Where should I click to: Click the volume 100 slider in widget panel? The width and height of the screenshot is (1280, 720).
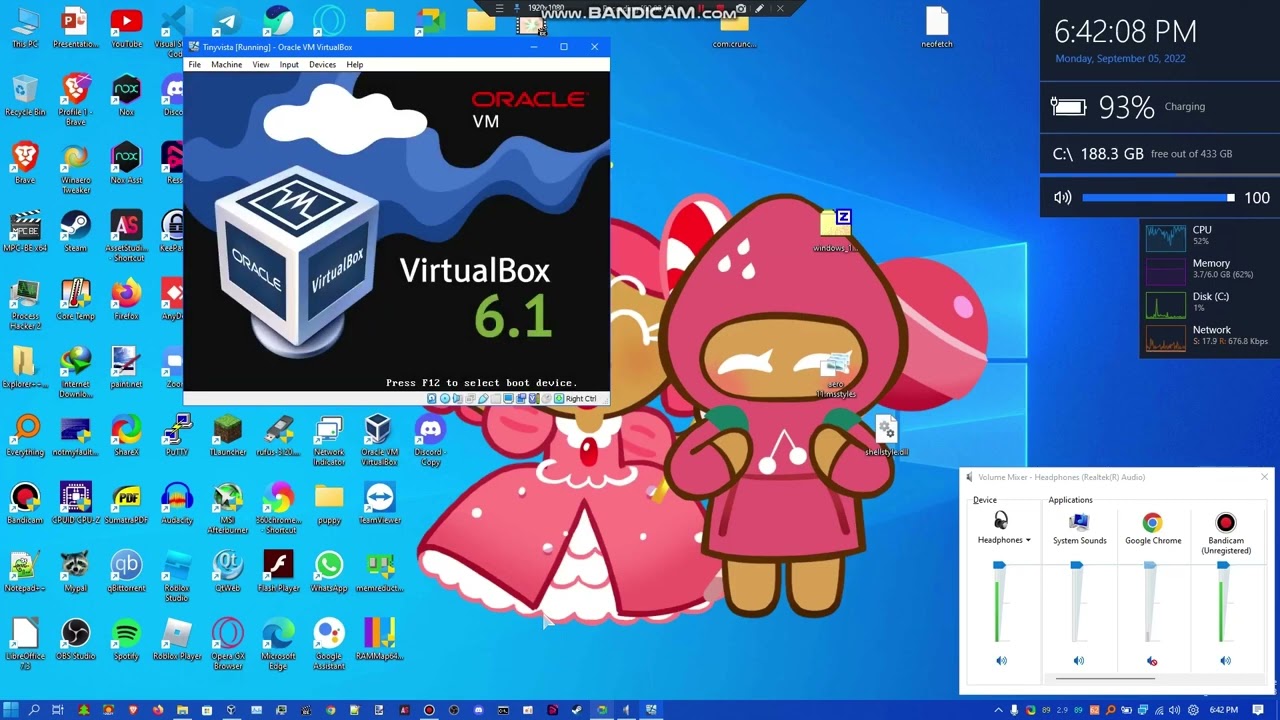pyautogui.click(x=1156, y=198)
